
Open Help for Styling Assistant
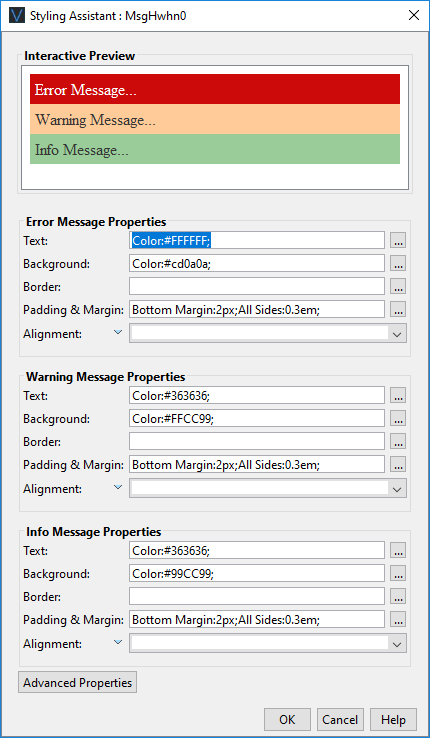click(x=393, y=720)
